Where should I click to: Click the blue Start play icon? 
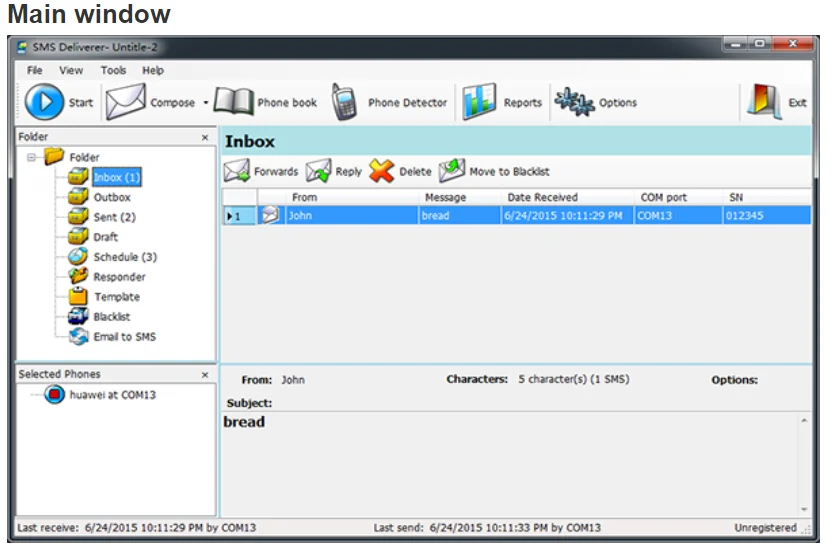coord(44,101)
